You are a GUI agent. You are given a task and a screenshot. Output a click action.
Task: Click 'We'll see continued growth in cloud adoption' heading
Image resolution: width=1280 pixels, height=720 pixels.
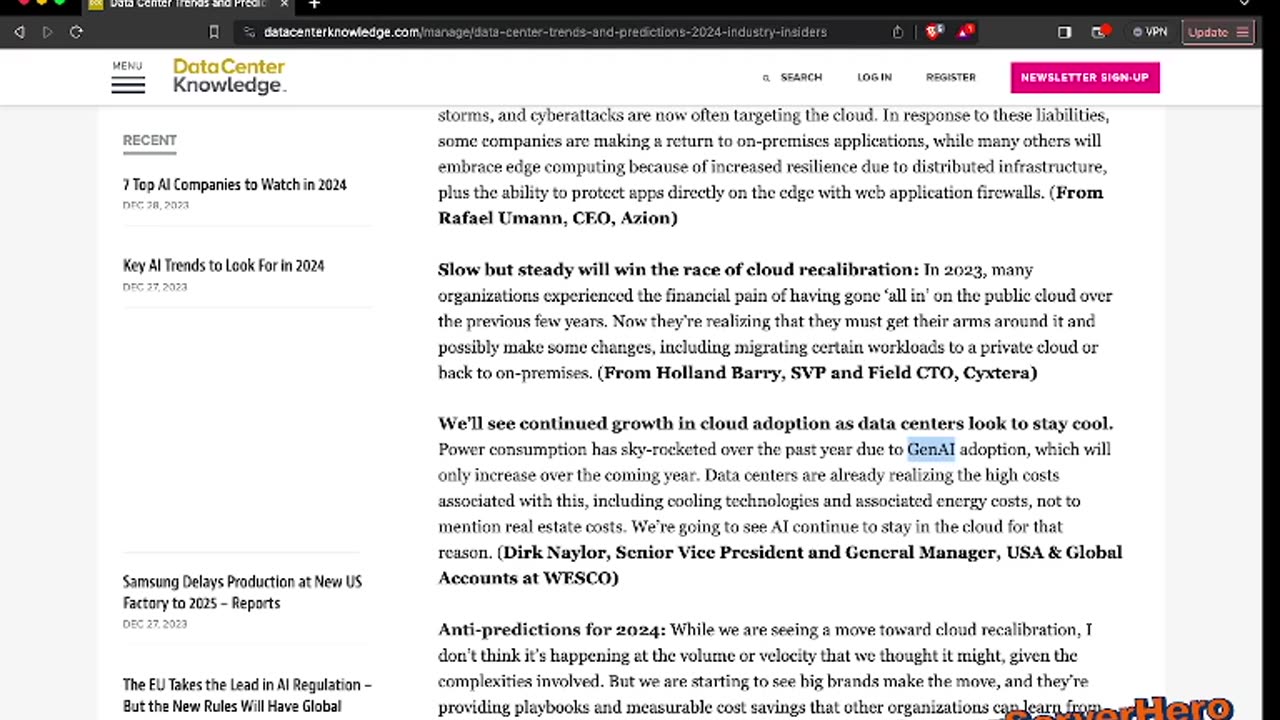tap(775, 424)
